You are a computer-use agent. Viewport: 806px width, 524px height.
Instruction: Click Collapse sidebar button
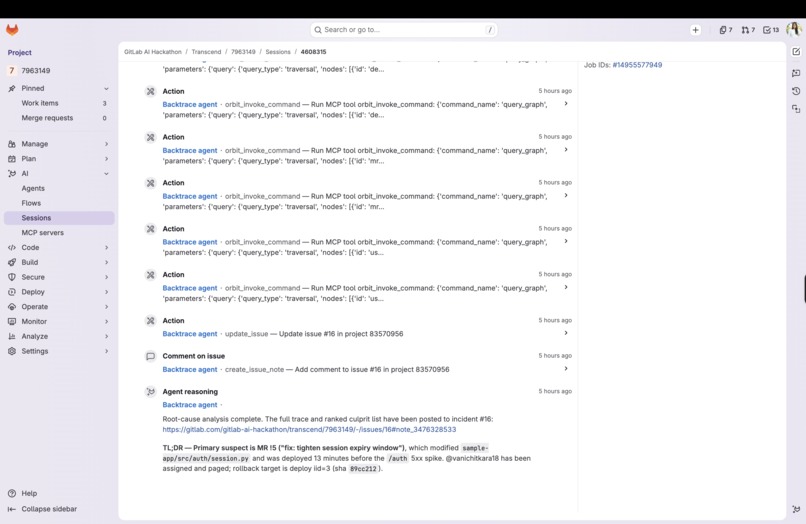pos(43,509)
